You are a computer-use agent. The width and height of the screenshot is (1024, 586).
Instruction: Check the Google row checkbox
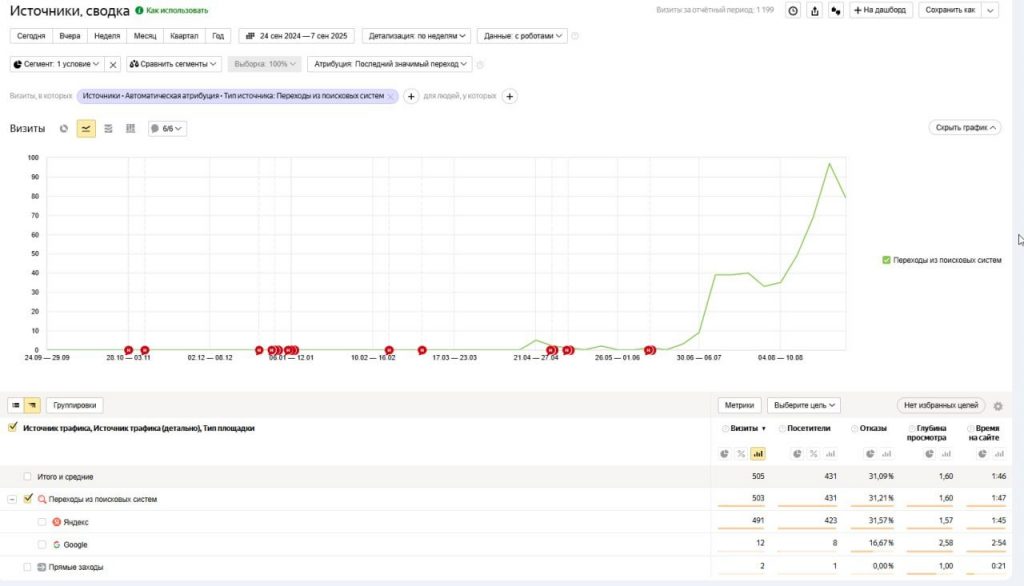point(42,545)
